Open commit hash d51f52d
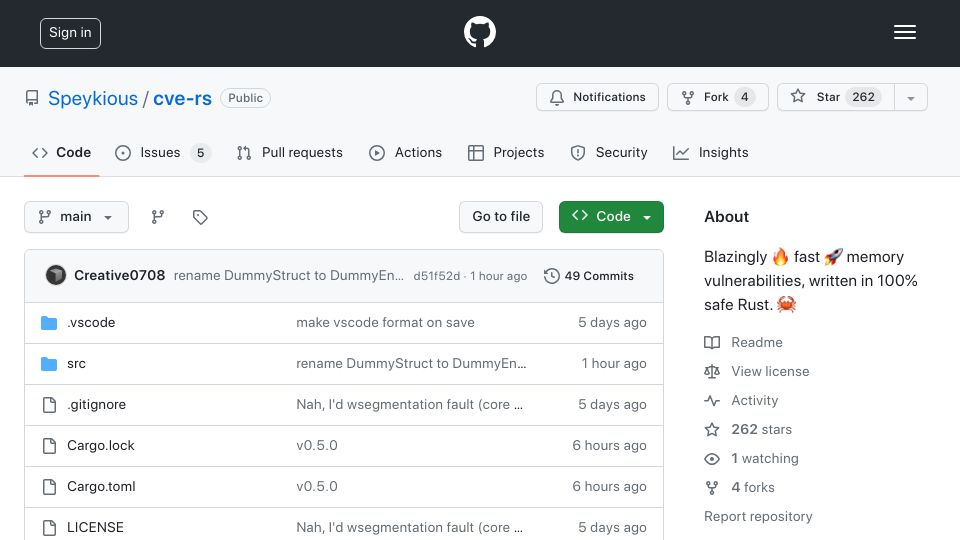Viewport: 960px width, 540px height. point(437,276)
